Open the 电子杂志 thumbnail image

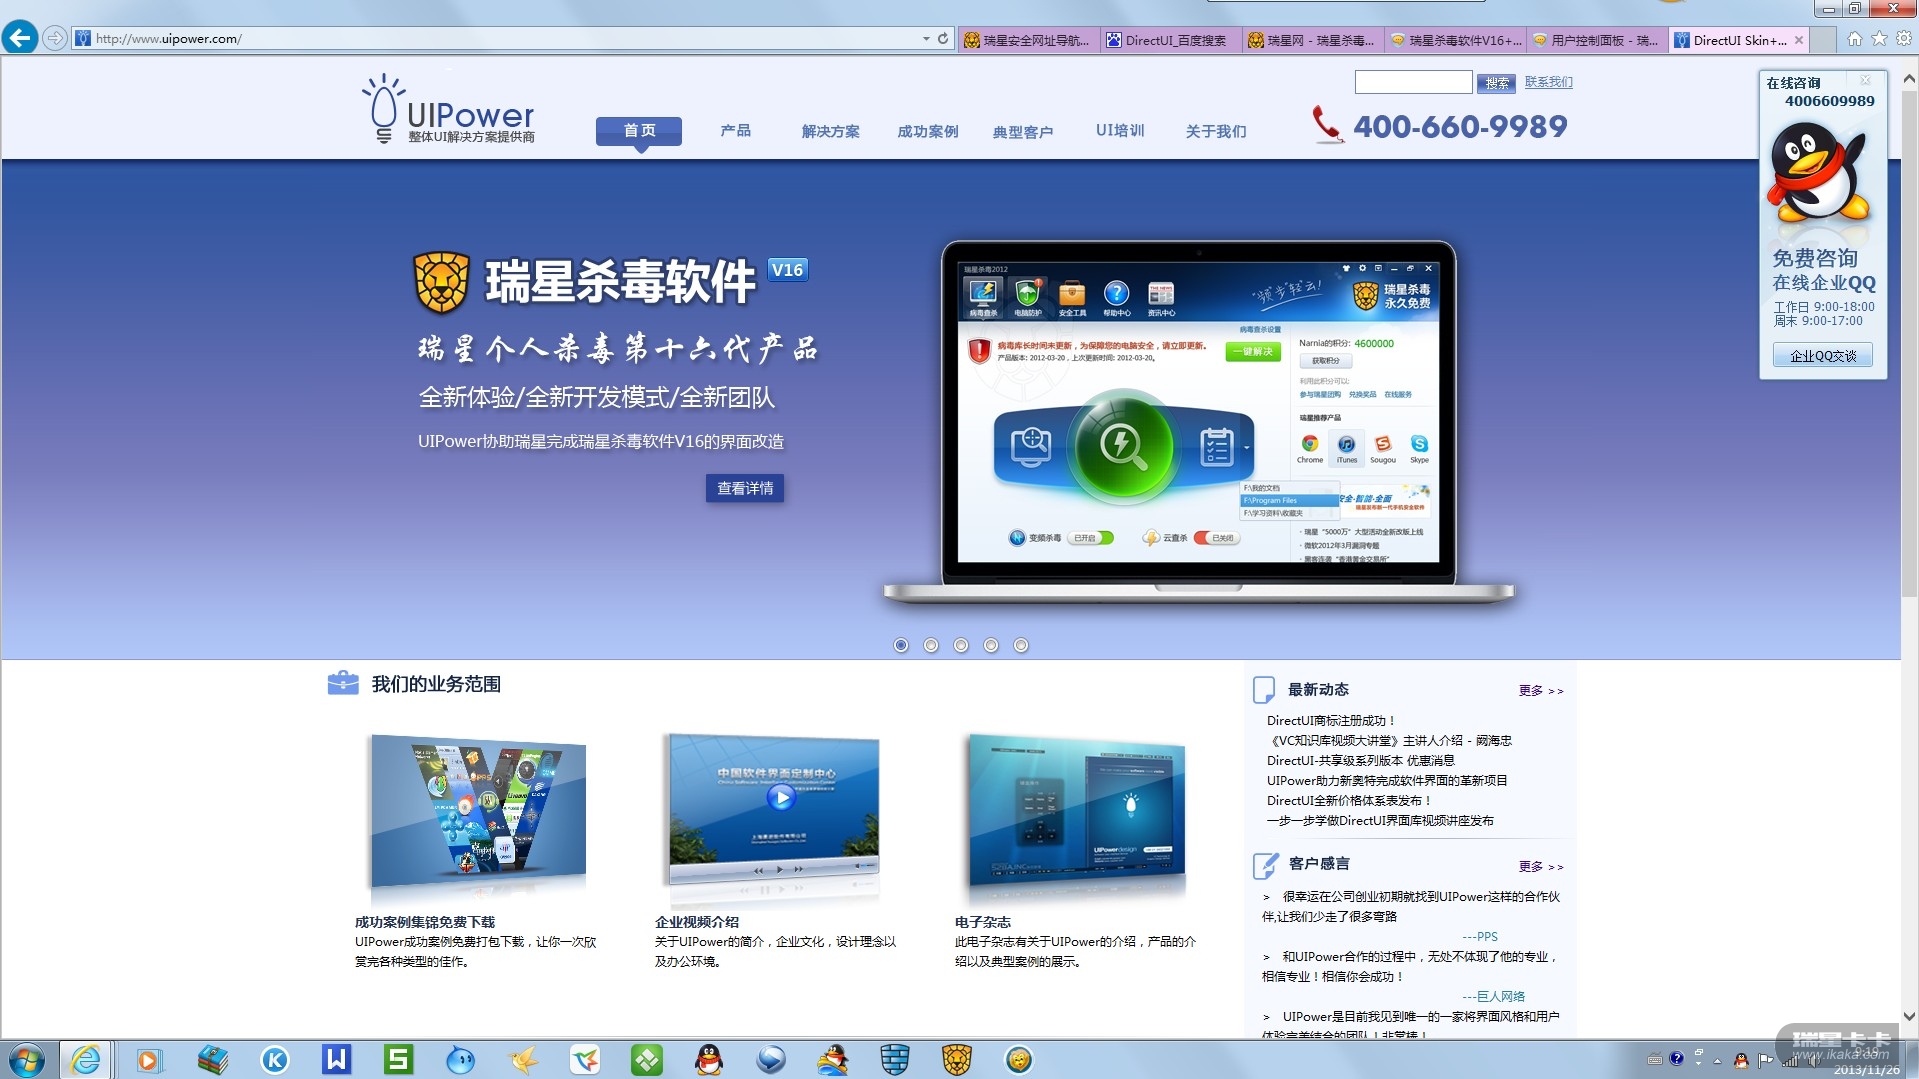(x=1077, y=813)
